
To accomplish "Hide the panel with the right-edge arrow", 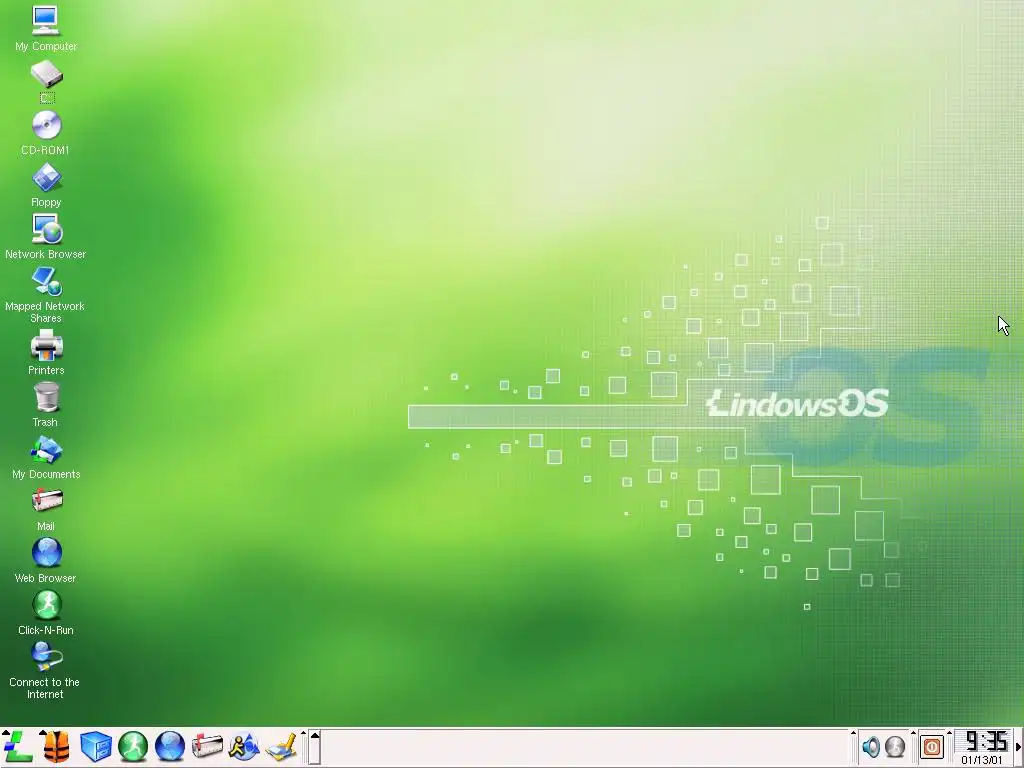I will pyautogui.click(x=1019, y=747).
